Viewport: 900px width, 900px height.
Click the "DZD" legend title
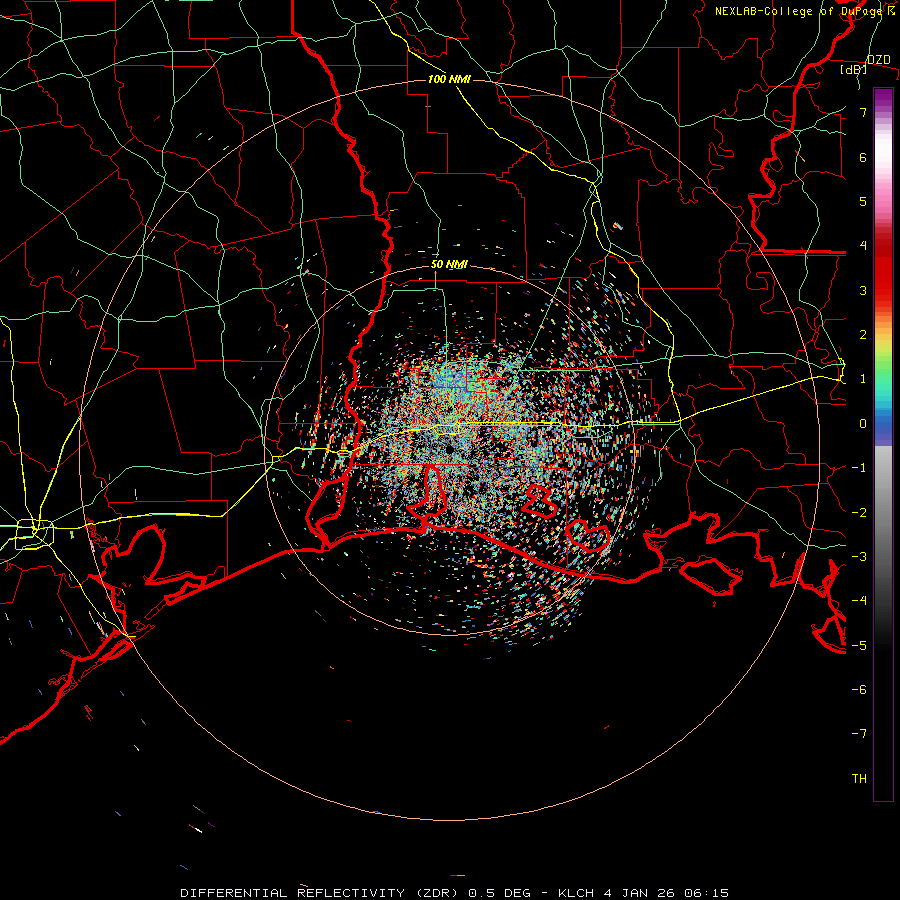(x=878, y=60)
